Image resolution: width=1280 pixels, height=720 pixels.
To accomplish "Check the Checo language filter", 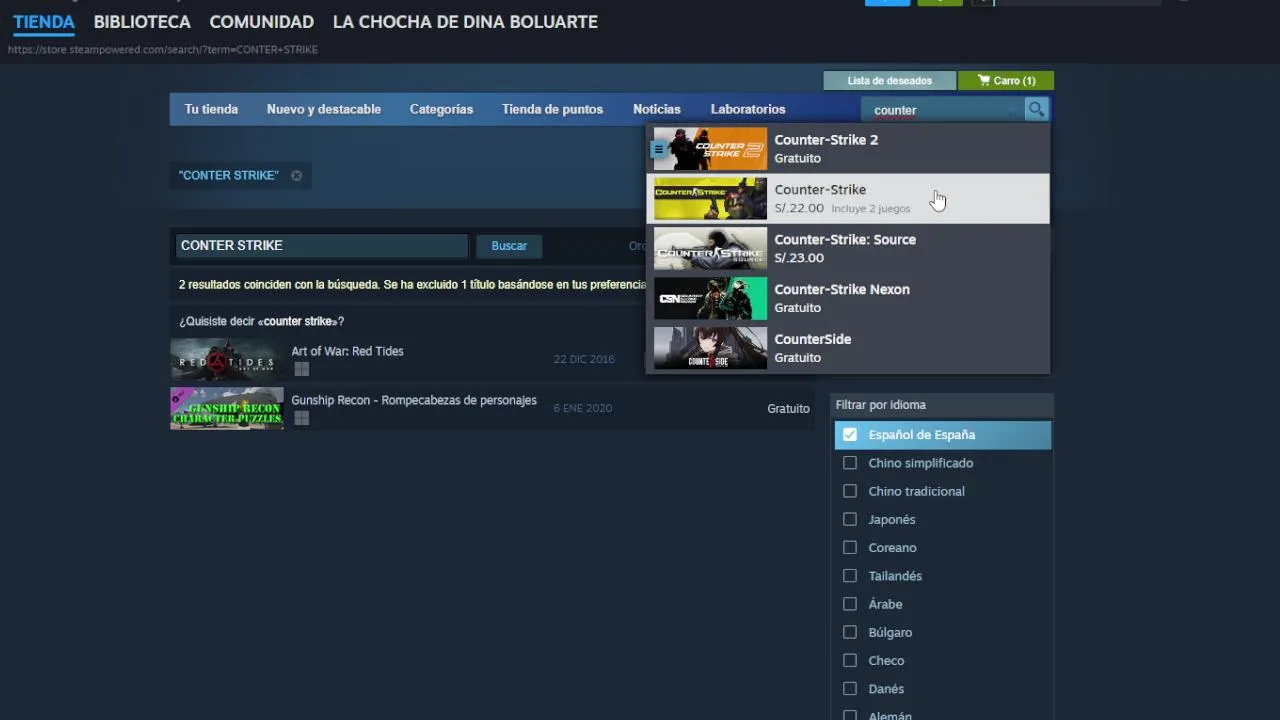I will coord(850,660).
